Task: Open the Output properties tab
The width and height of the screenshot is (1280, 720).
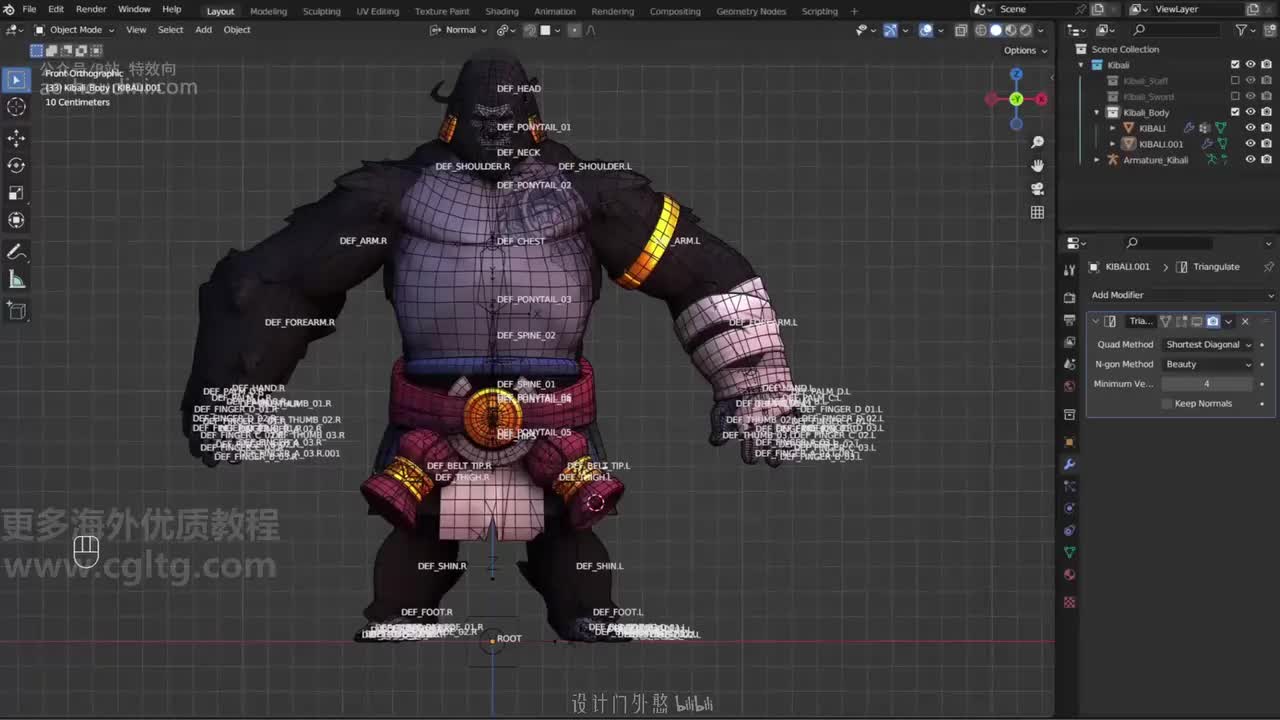Action: pos(1069,320)
